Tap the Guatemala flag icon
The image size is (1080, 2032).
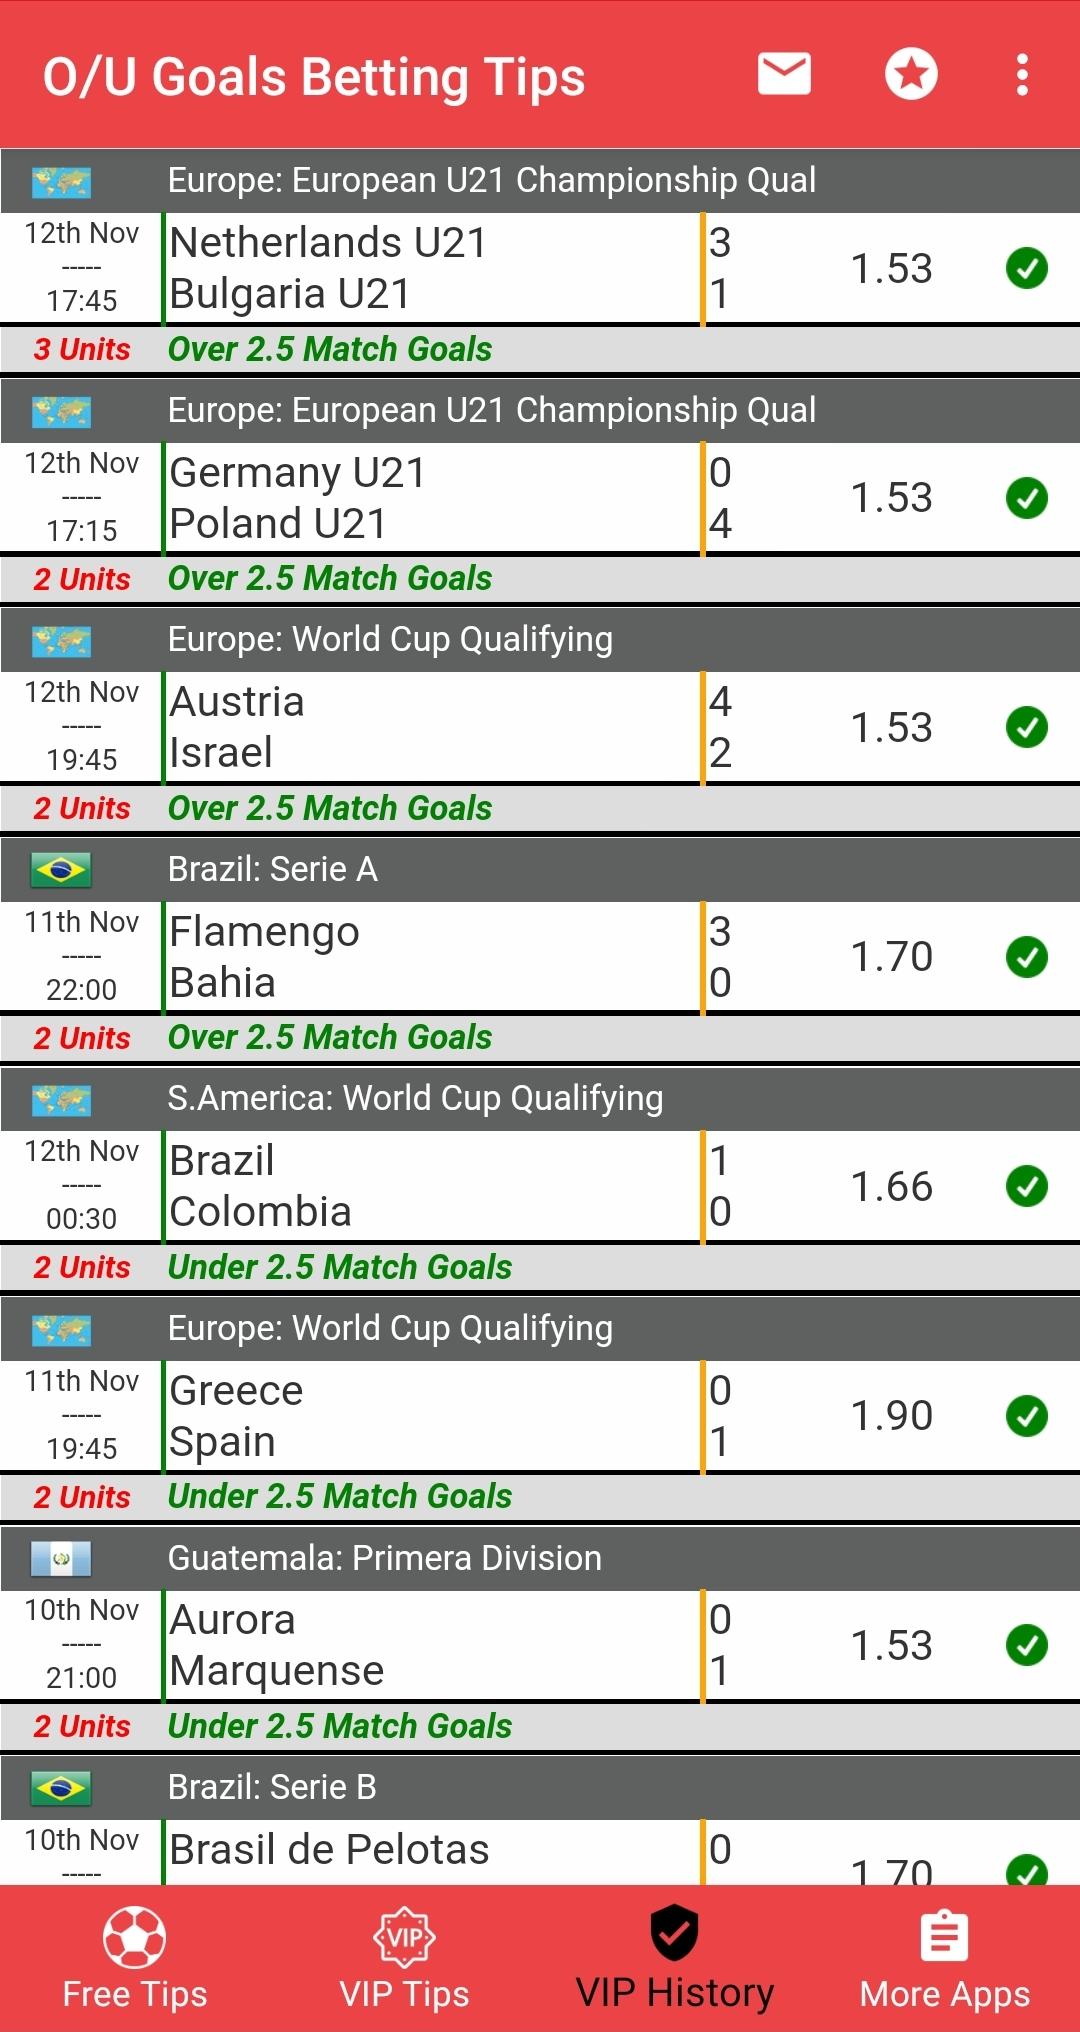tap(61, 1558)
